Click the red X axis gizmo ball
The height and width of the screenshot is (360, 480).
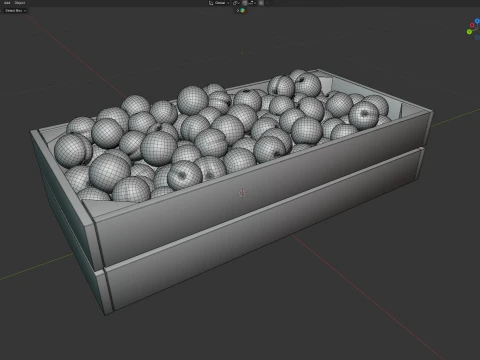click(x=472, y=25)
